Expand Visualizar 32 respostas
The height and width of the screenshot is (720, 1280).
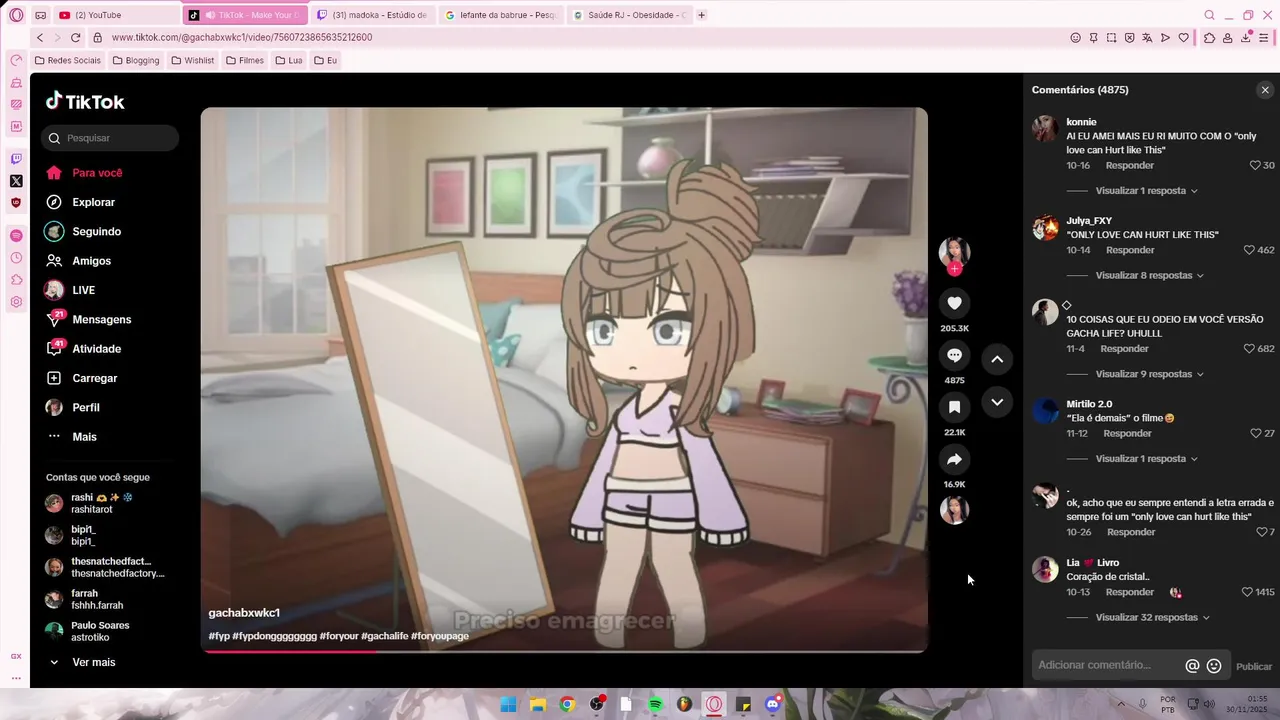1152,618
